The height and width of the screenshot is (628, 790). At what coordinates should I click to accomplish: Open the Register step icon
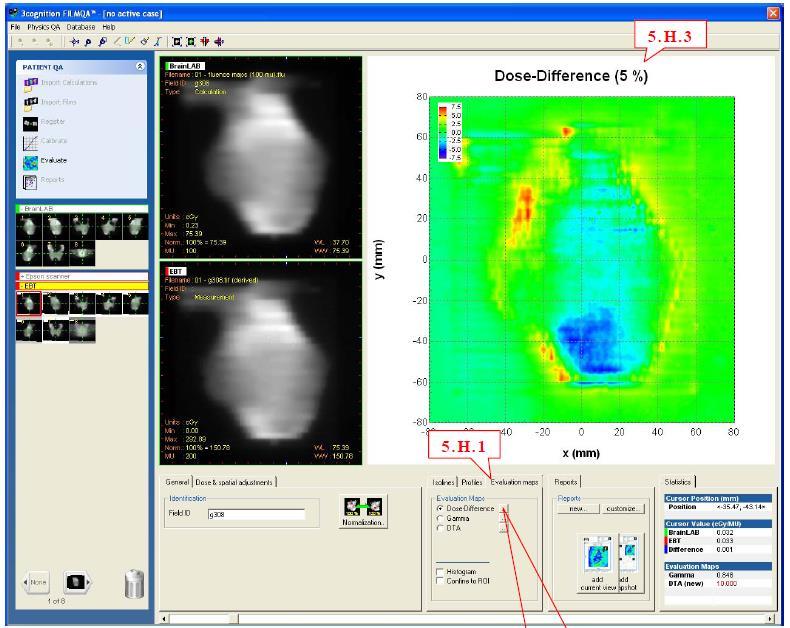tap(30, 123)
